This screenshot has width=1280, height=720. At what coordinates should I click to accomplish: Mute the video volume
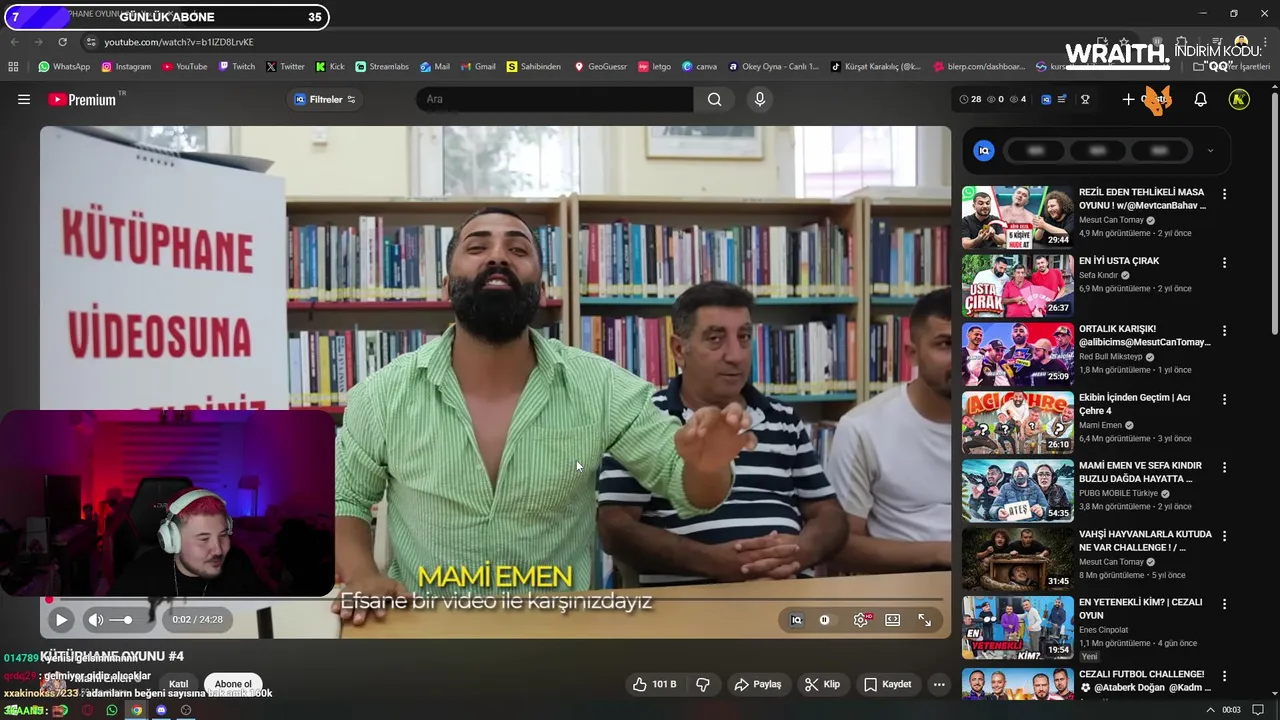point(96,620)
